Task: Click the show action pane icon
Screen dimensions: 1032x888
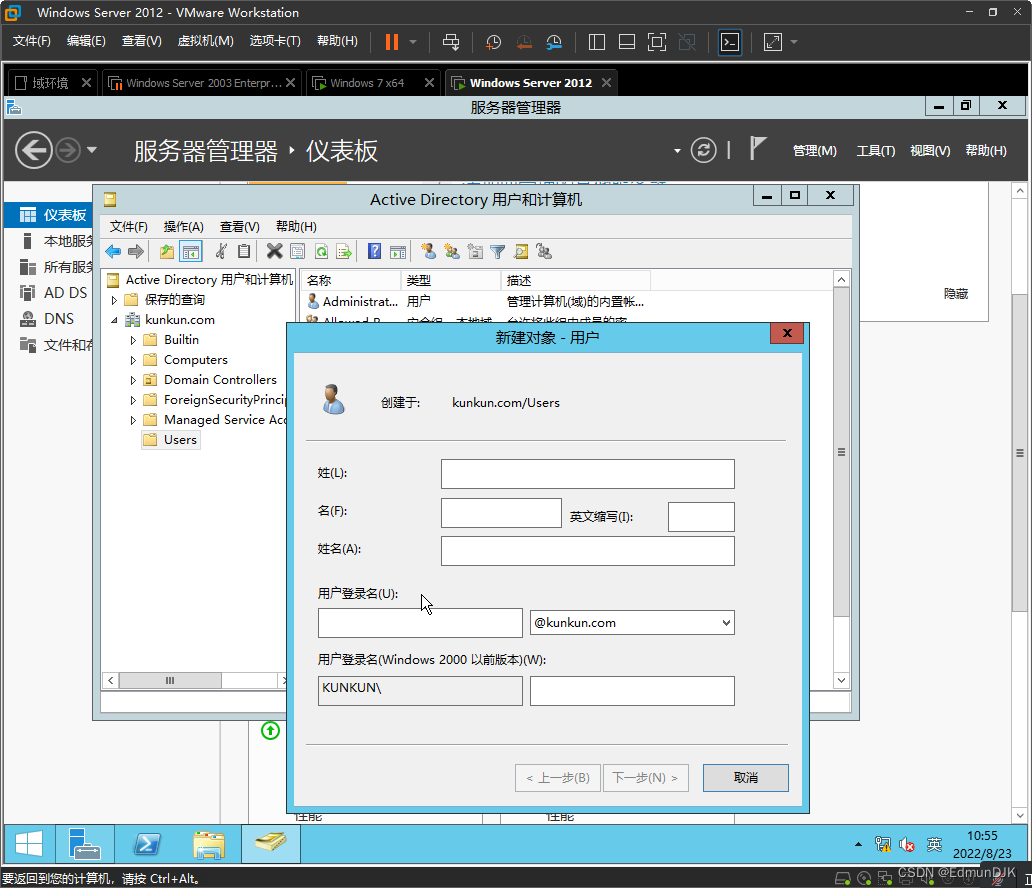Action: point(398,251)
